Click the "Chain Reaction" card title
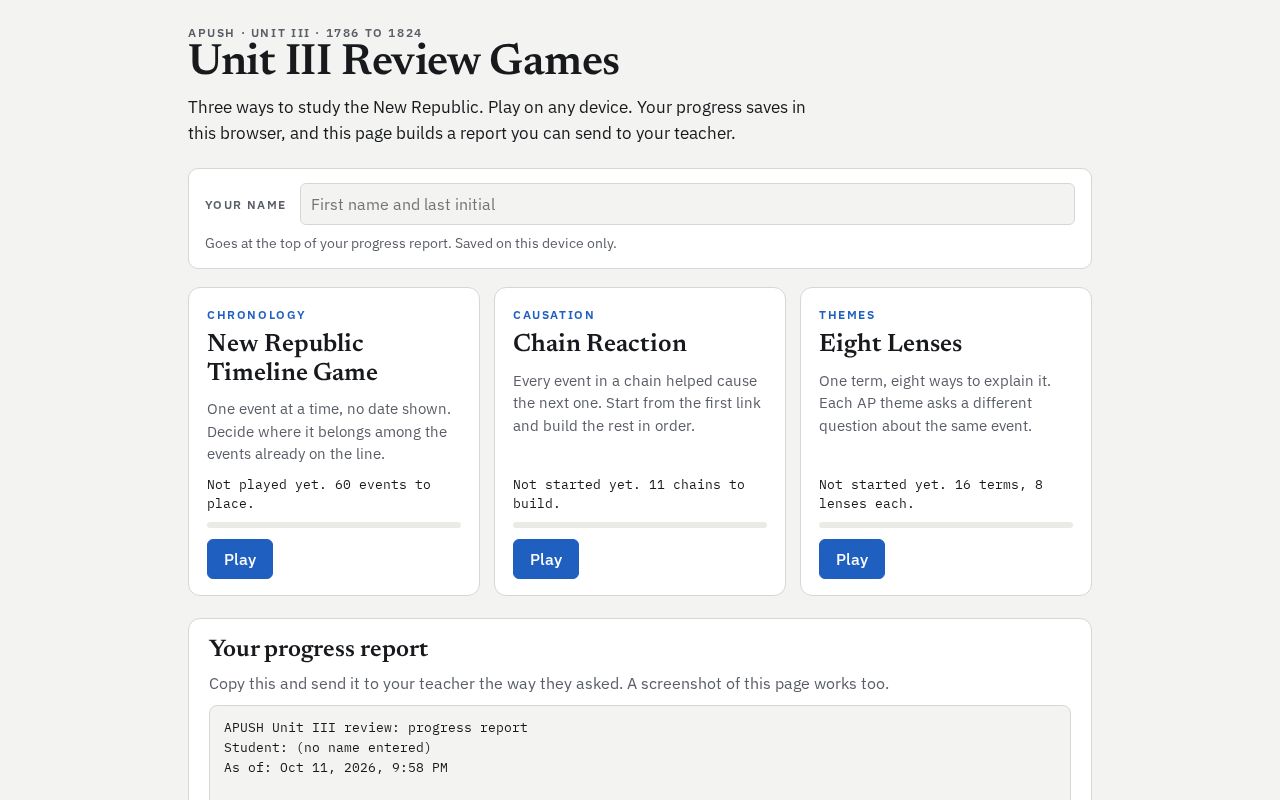 pos(600,344)
